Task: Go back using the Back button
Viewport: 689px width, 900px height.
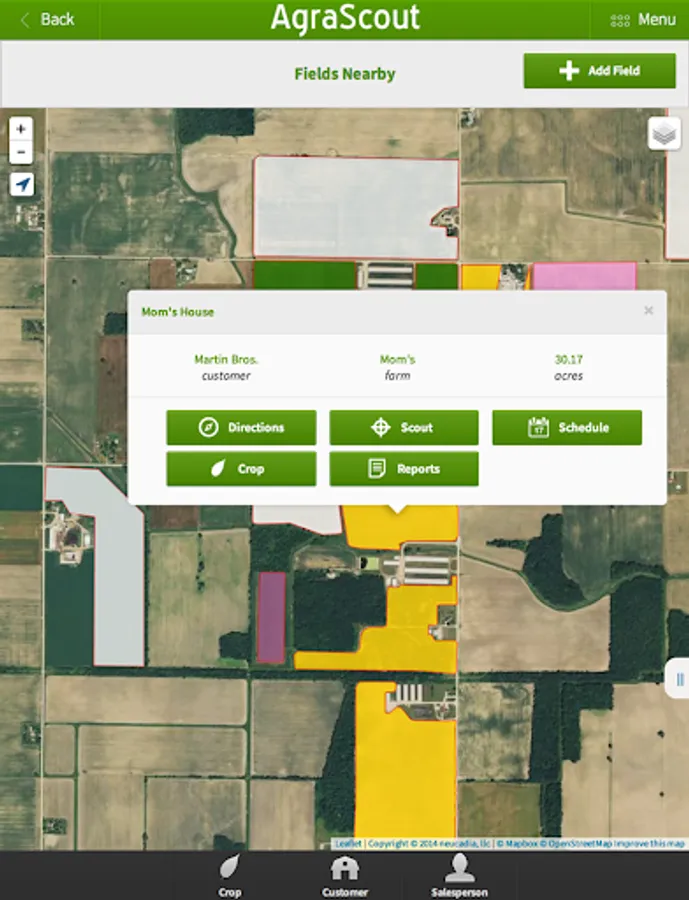Action: [x=48, y=20]
